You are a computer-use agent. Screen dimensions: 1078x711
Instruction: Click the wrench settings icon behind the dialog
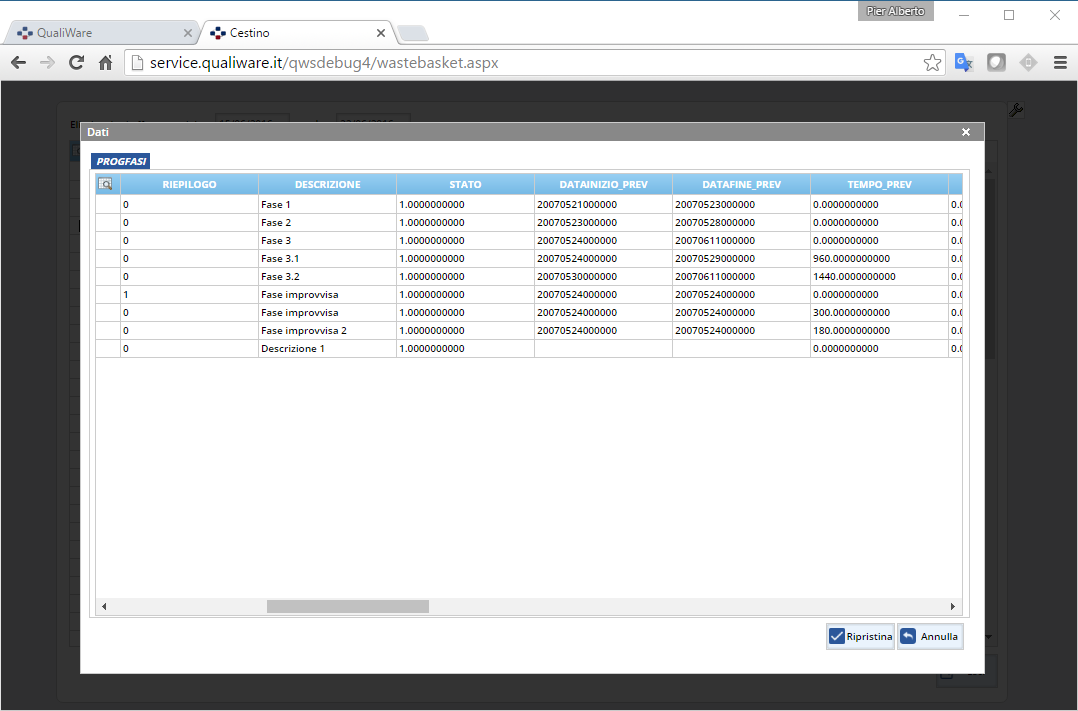[1015, 111]
